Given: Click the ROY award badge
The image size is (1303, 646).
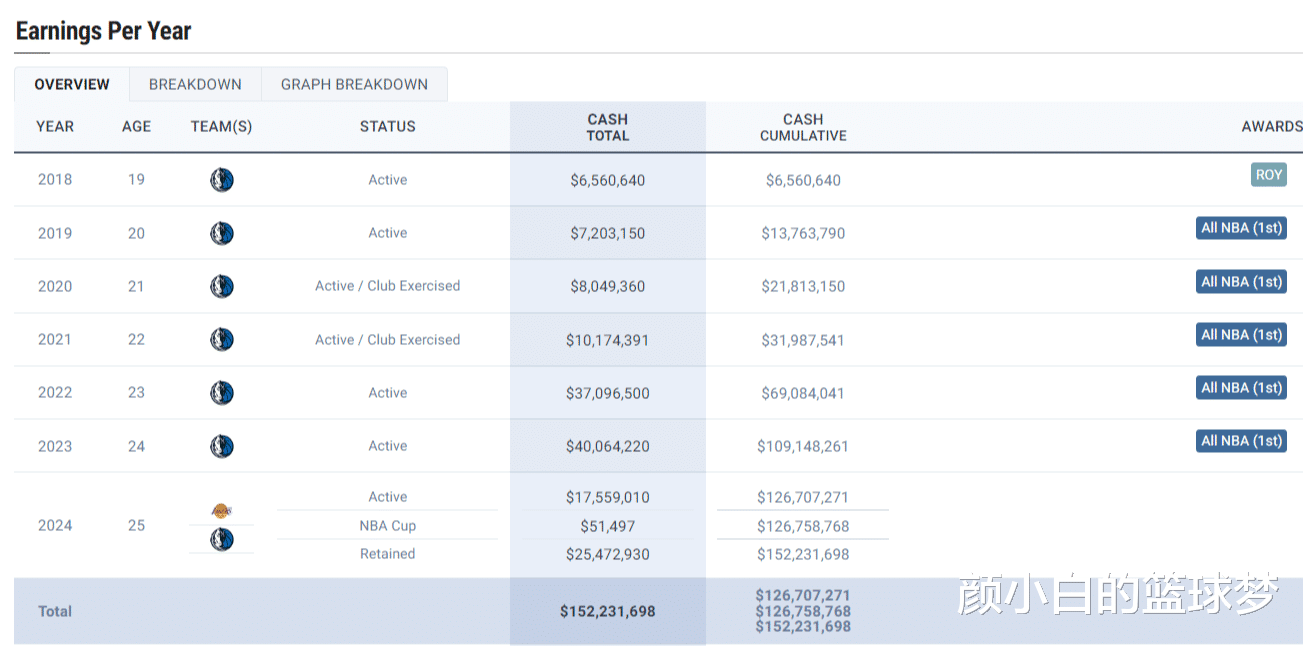Looking at the screenshot, I should [x=1268, y=175].
